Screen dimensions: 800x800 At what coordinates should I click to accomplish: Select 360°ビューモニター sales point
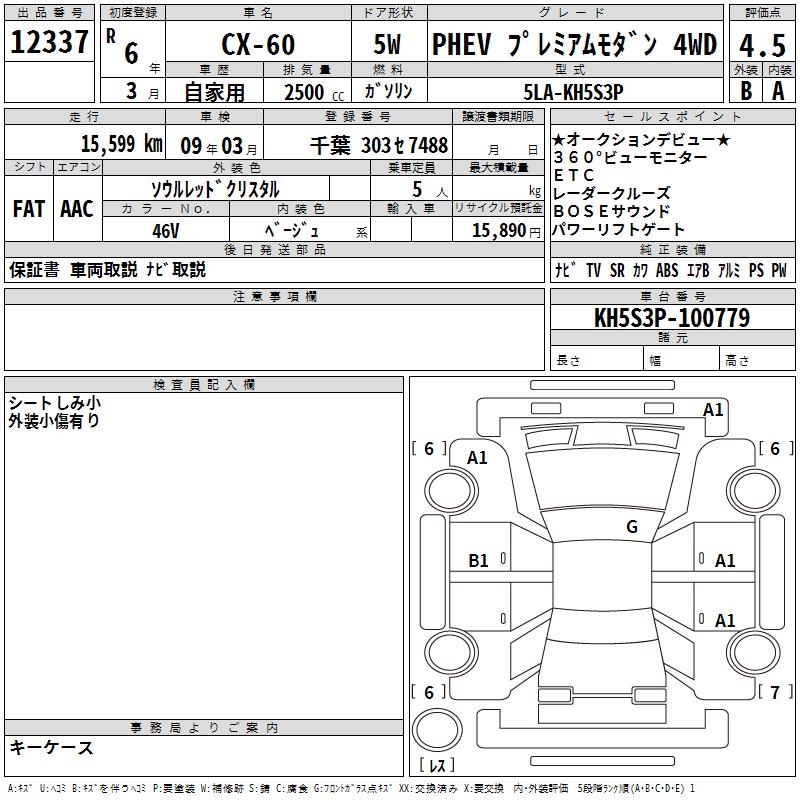630,157
